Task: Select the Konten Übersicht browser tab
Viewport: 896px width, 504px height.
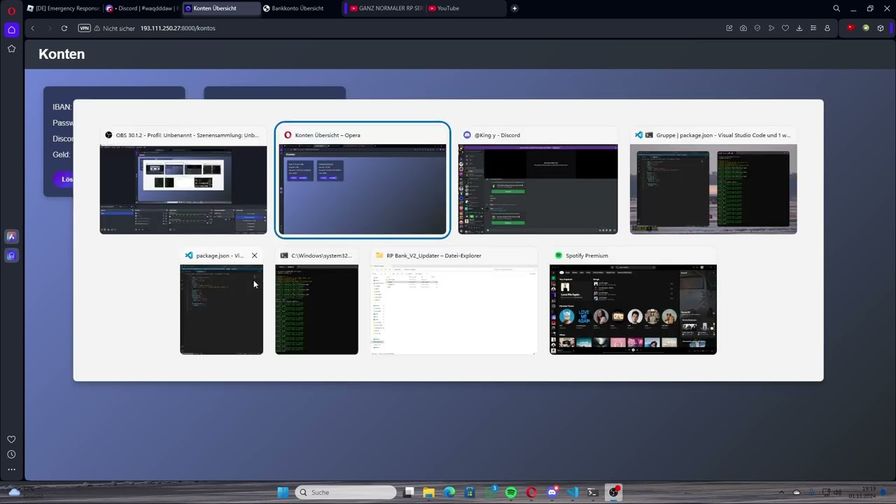Action: [x=221, y=9]
